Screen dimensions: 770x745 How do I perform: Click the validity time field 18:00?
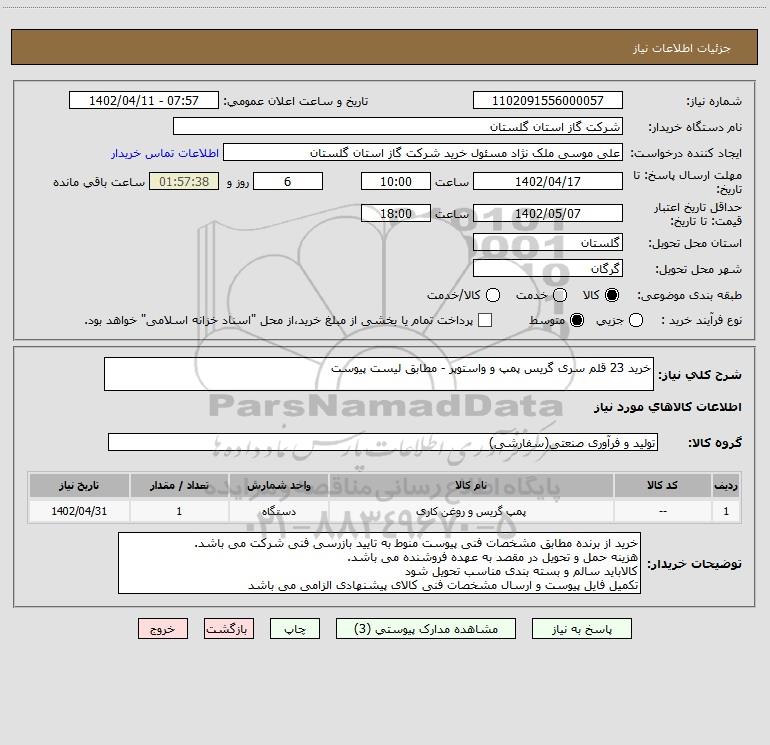(396, 213)
